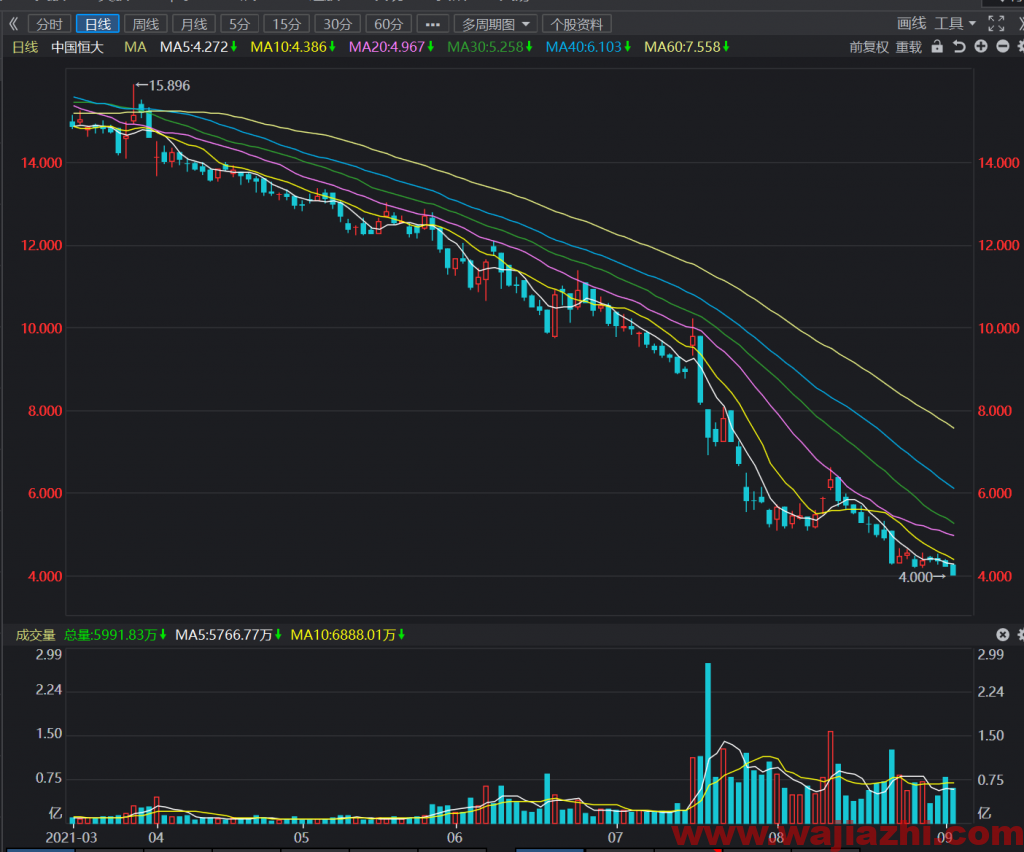Click the 04 month axis label

[155, 838]
